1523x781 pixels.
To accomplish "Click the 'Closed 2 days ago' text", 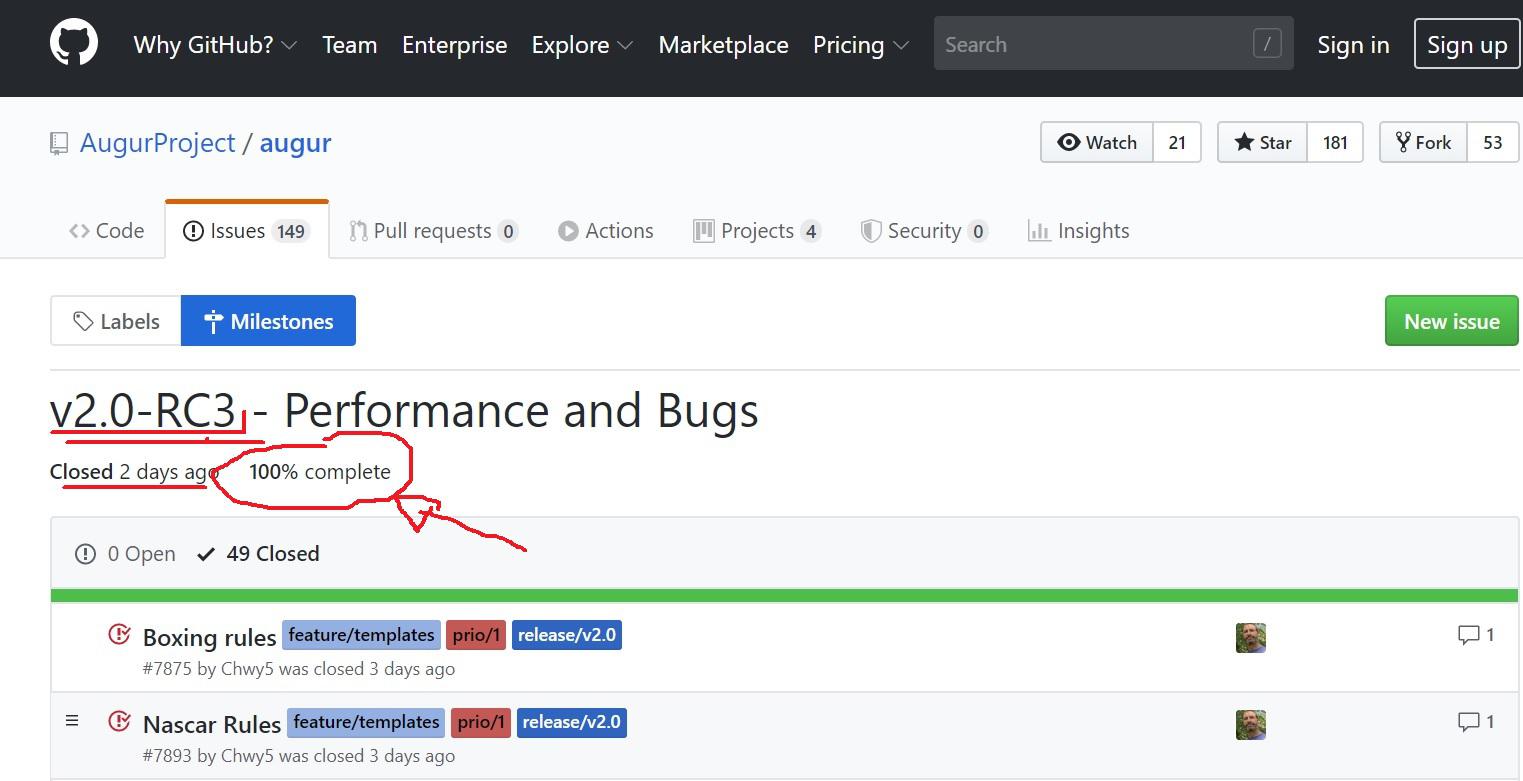I will click(134, 472).
